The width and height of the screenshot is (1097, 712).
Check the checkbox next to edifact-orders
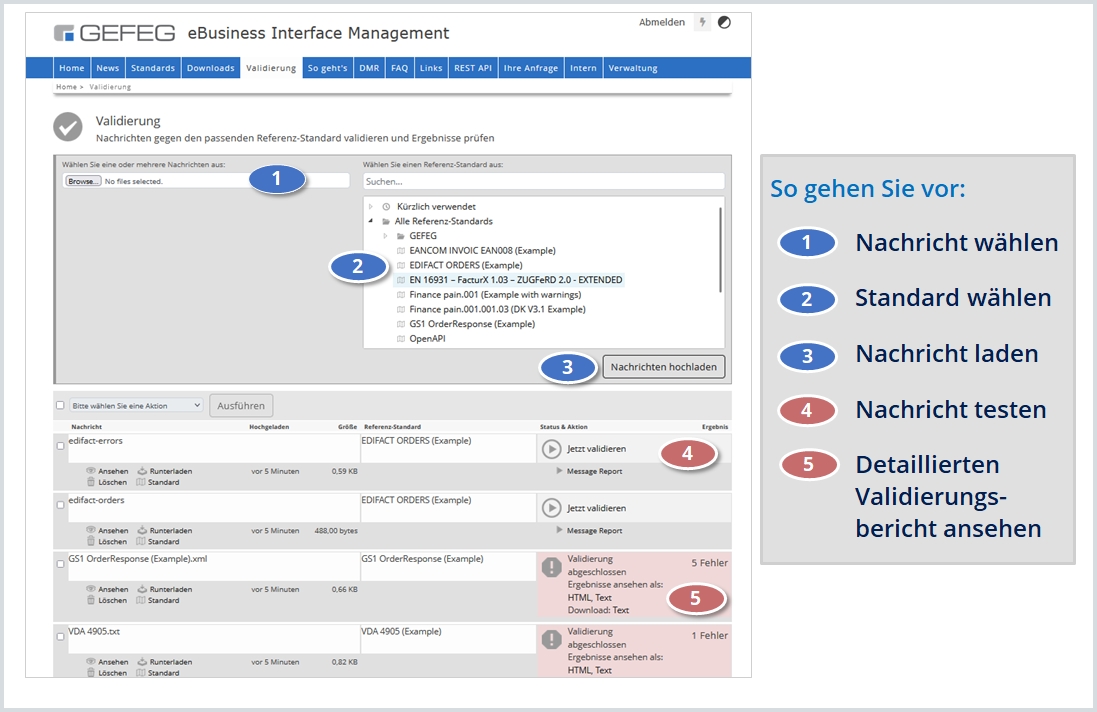pos(60,505)
